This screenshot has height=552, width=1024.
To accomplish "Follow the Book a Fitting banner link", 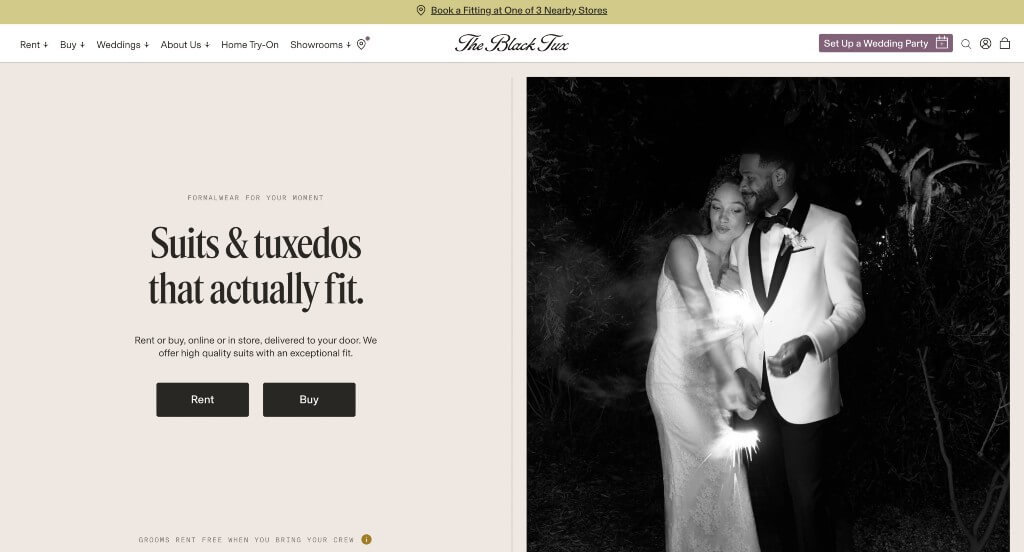I will [x=518, y=11].
